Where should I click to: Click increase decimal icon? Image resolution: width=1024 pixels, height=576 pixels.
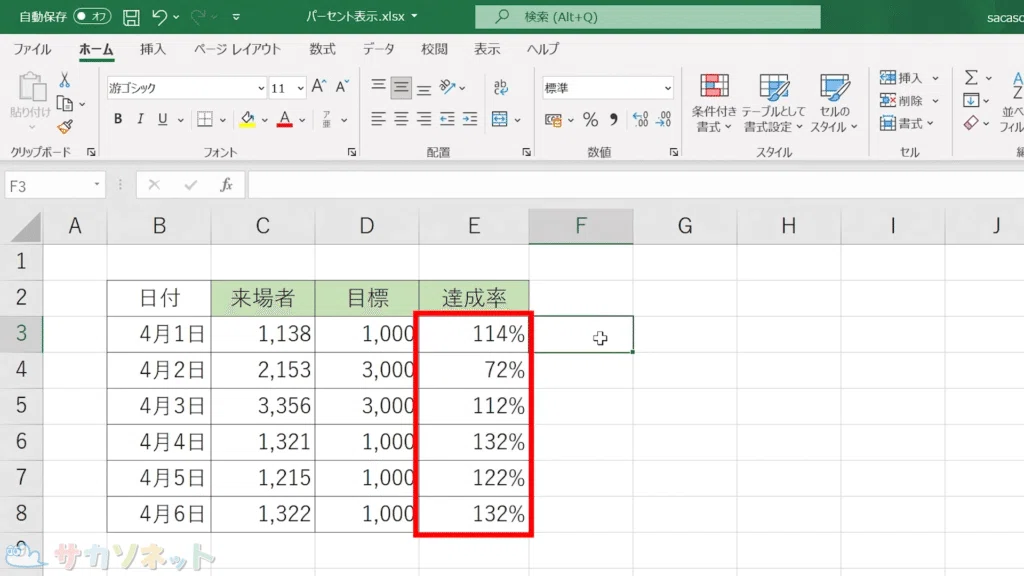[x=640, y=120]
